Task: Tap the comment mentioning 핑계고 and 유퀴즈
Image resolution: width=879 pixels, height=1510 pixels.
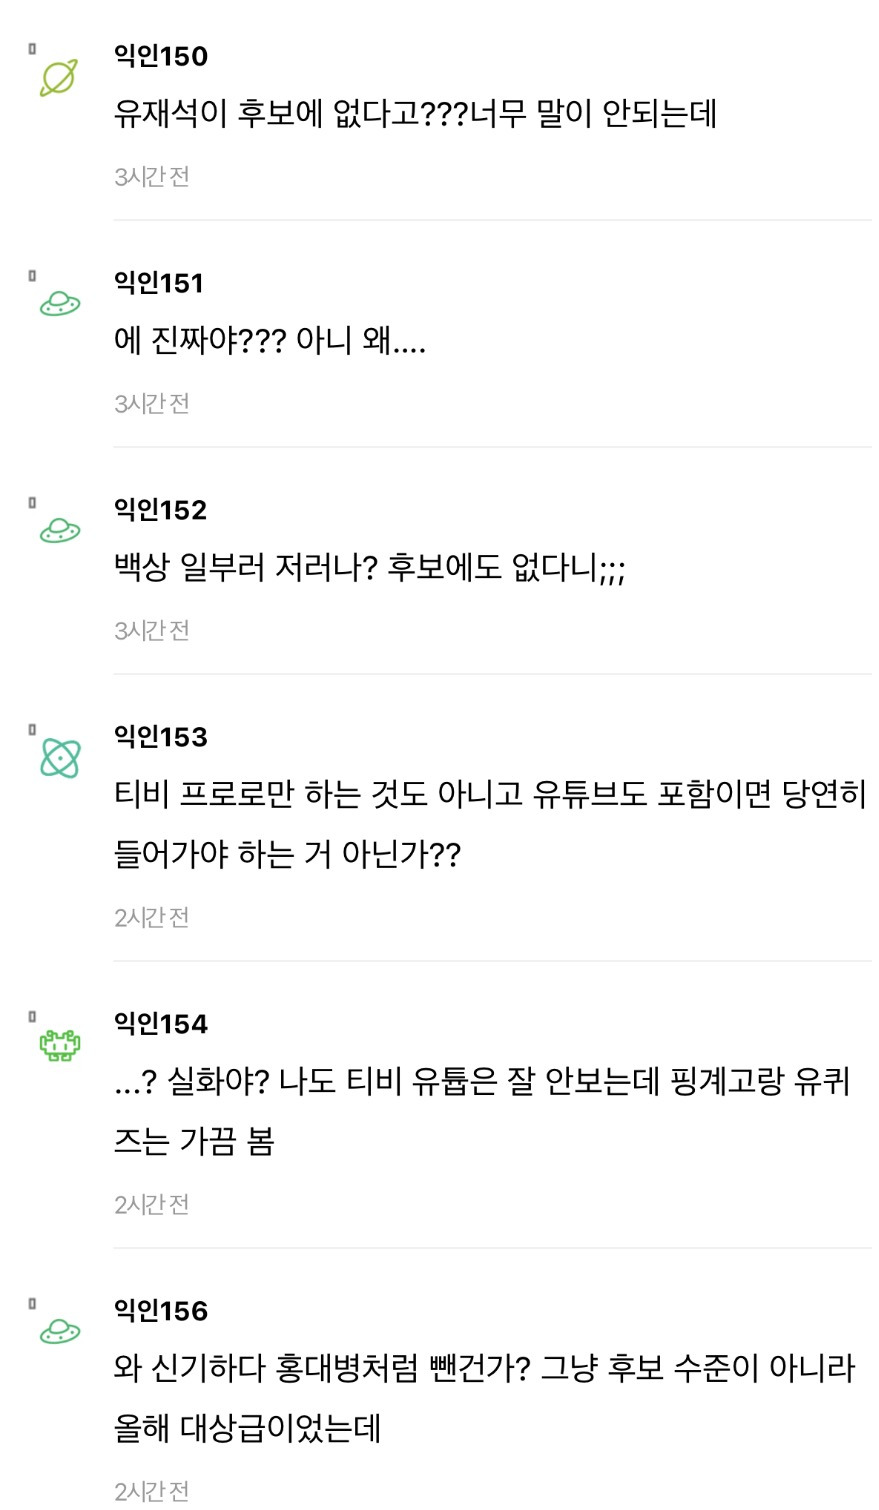Action: pyautogui.click(x=481, y=1111)
